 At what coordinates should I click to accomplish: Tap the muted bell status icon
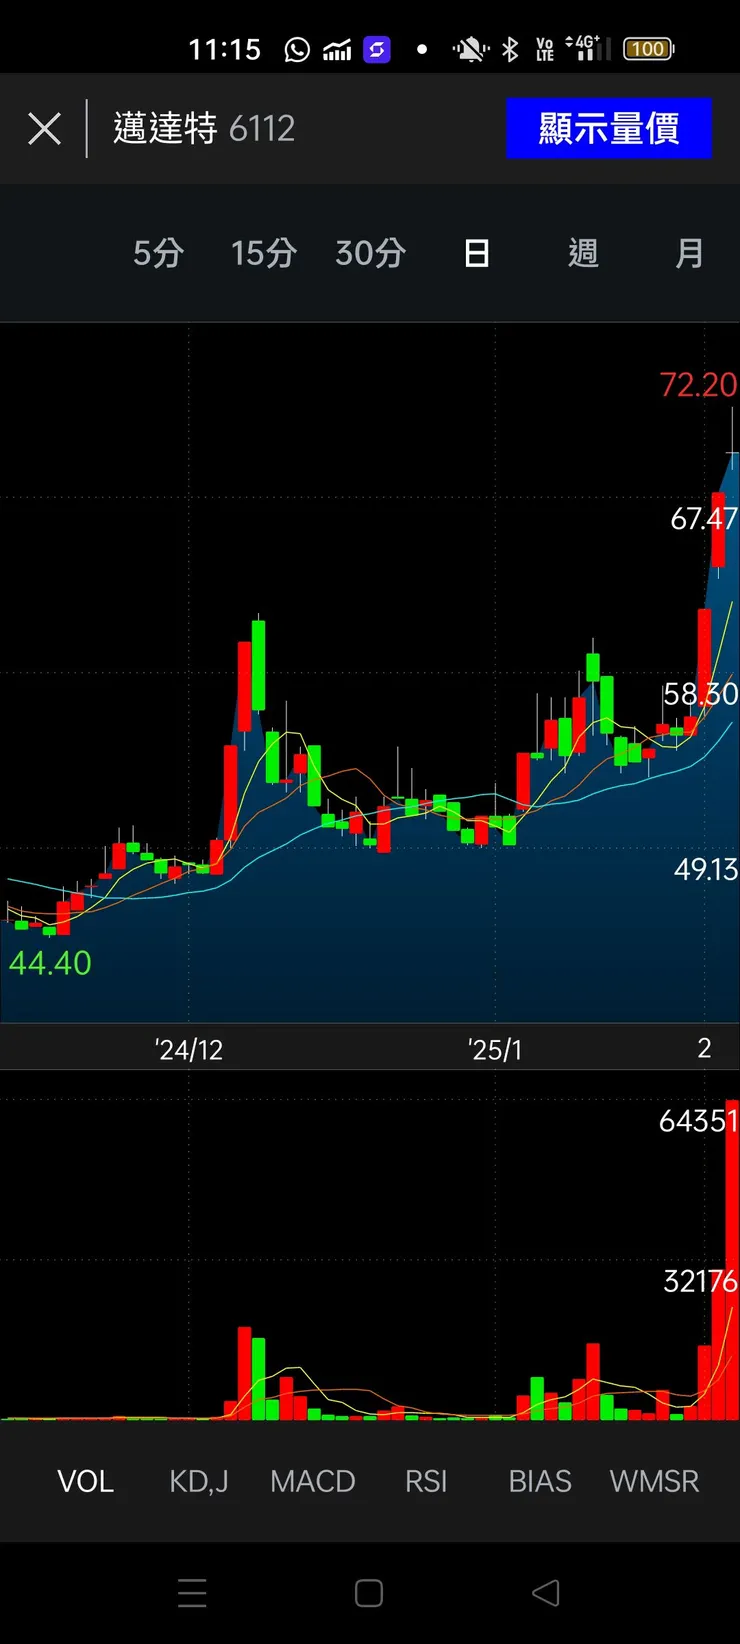coord(469,49)
